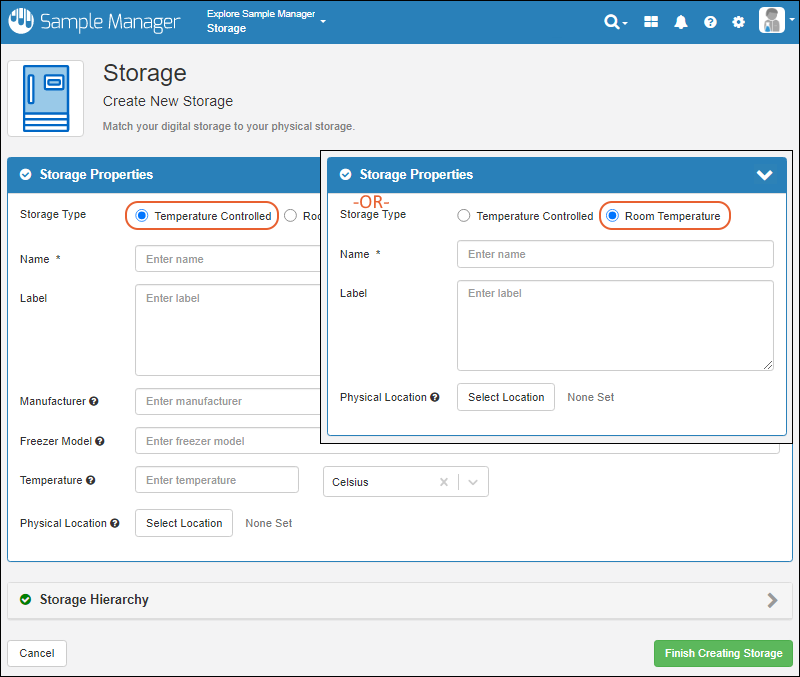This screenshot has width=800, height=677.
Task: Open notifications bell icon
Action: tap(681, 22)
